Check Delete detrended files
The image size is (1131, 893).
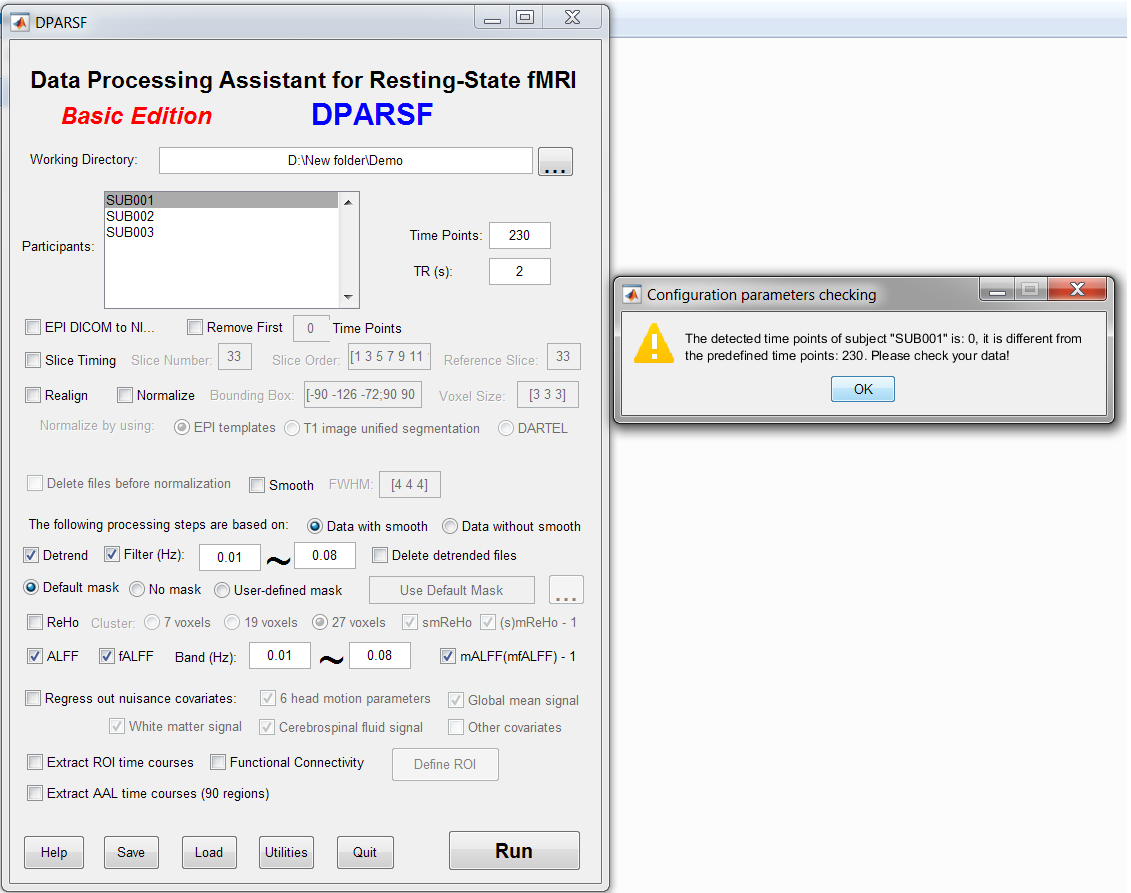[x=380, y=555]
